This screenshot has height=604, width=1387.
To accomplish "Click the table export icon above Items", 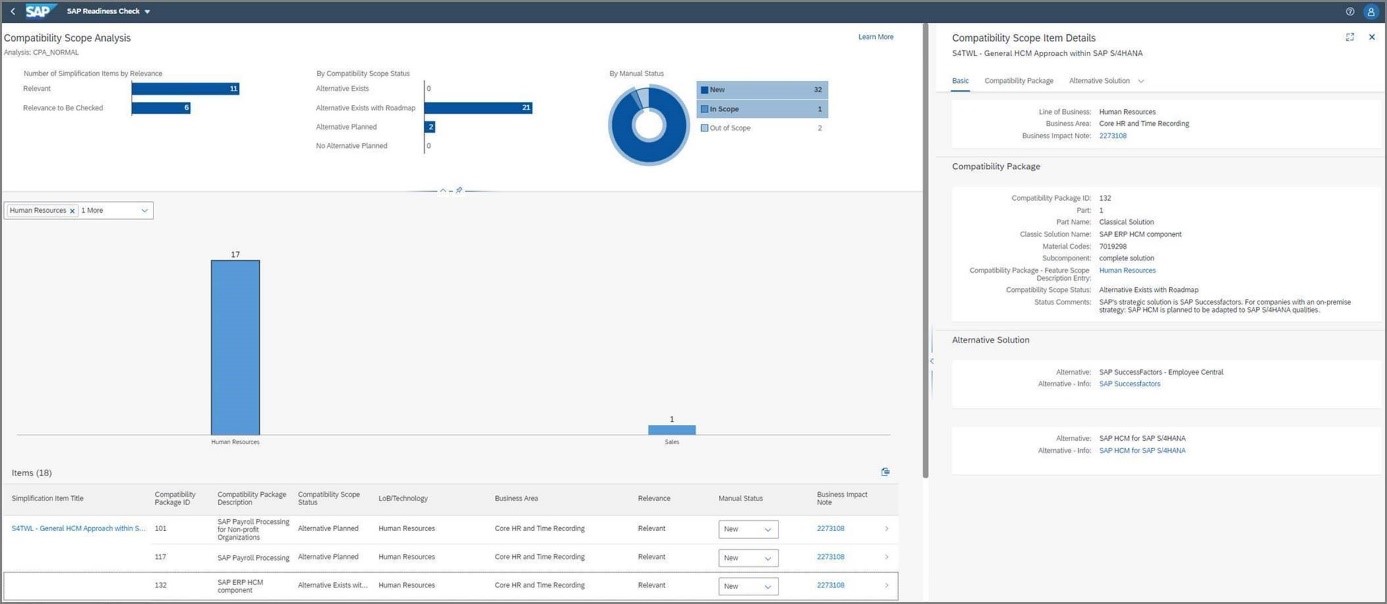I will [x=885, y=472].
